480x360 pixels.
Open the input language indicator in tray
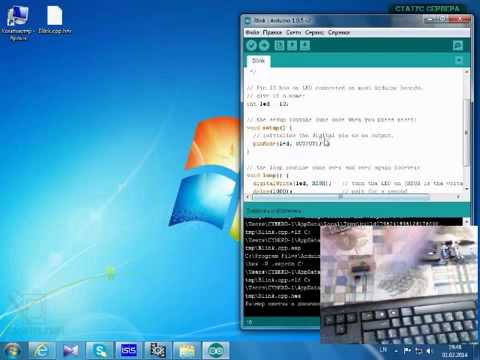[383, 350]
